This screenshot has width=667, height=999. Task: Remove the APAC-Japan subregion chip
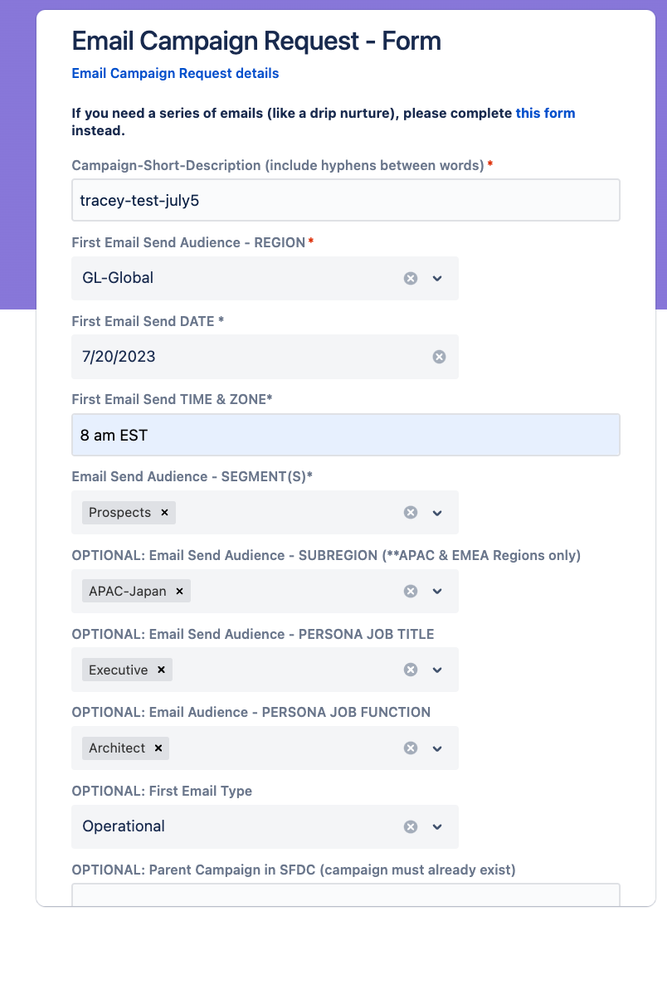pyautogui.click(x=178, y=591)
